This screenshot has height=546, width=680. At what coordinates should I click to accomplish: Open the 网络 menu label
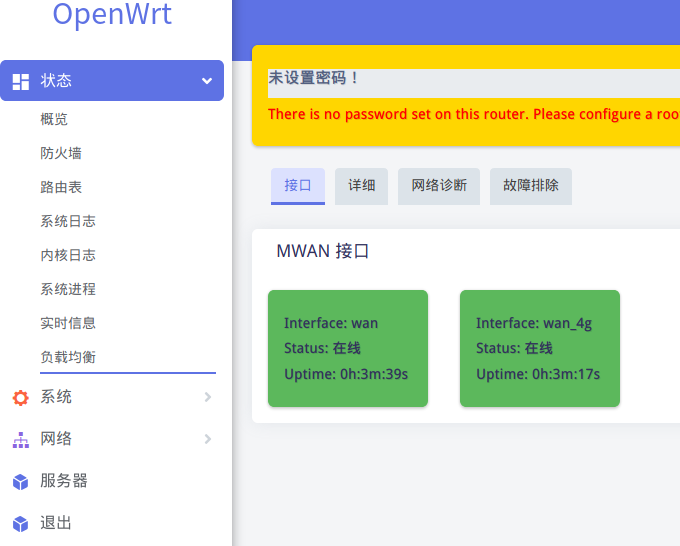(x=56, y=438)
